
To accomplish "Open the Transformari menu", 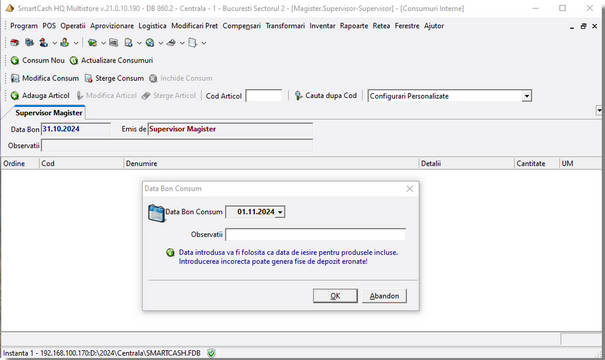I will (285, 26).
